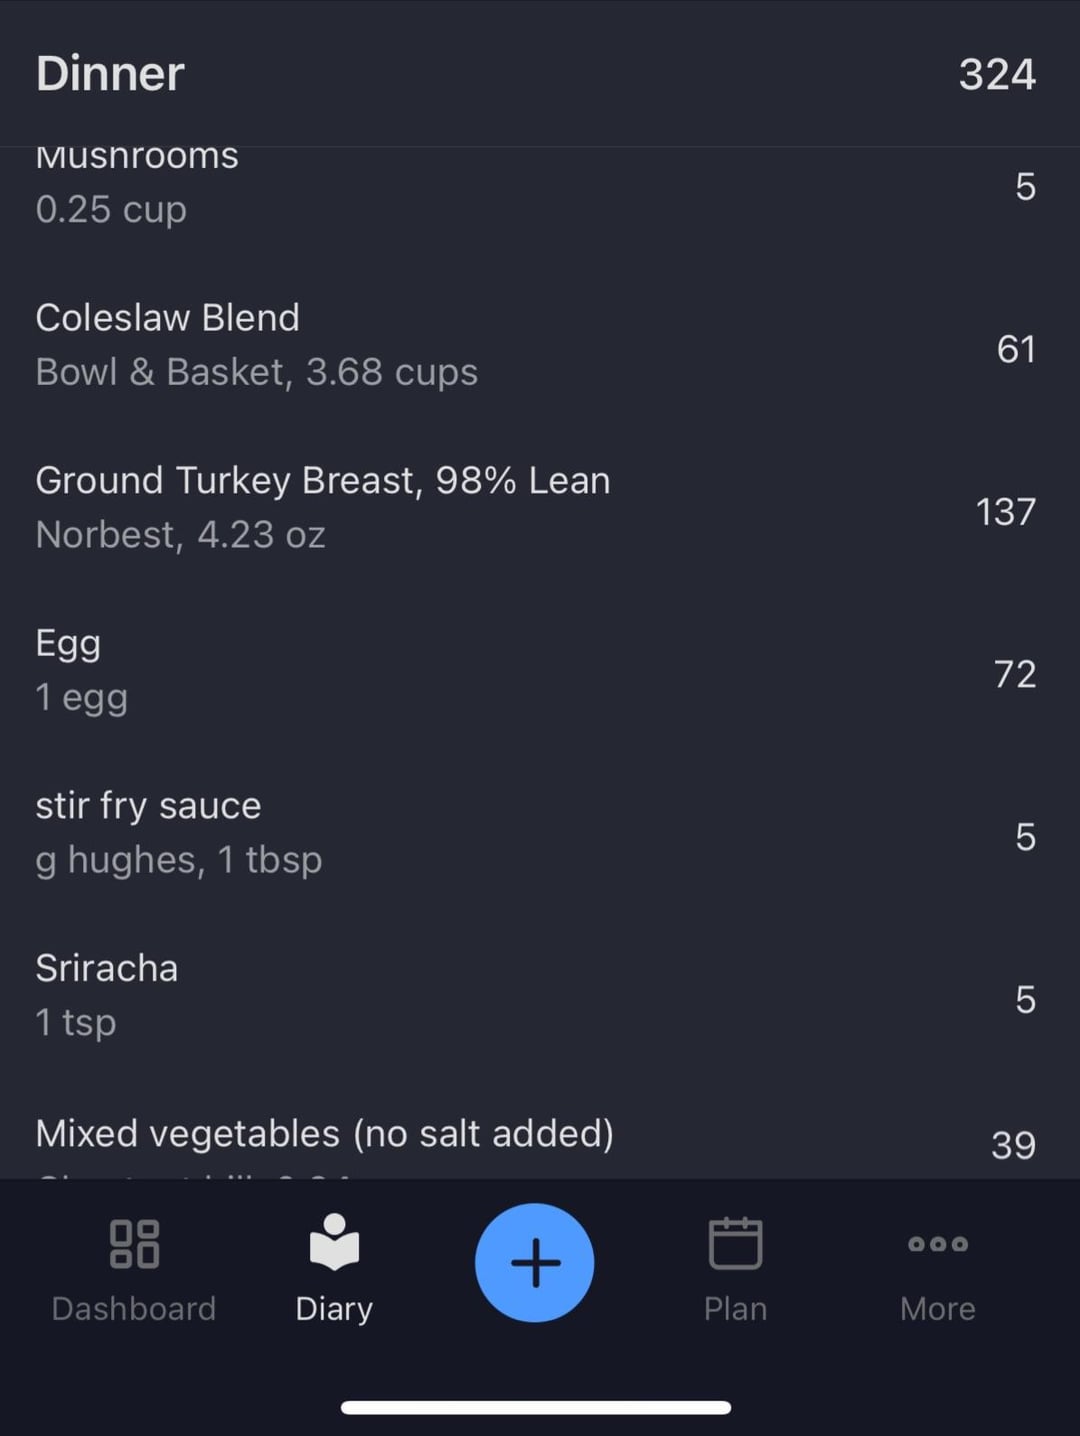Open the More tab label
The width and height of the screenshot is (1080, 1436).
tap(937, 1309)
